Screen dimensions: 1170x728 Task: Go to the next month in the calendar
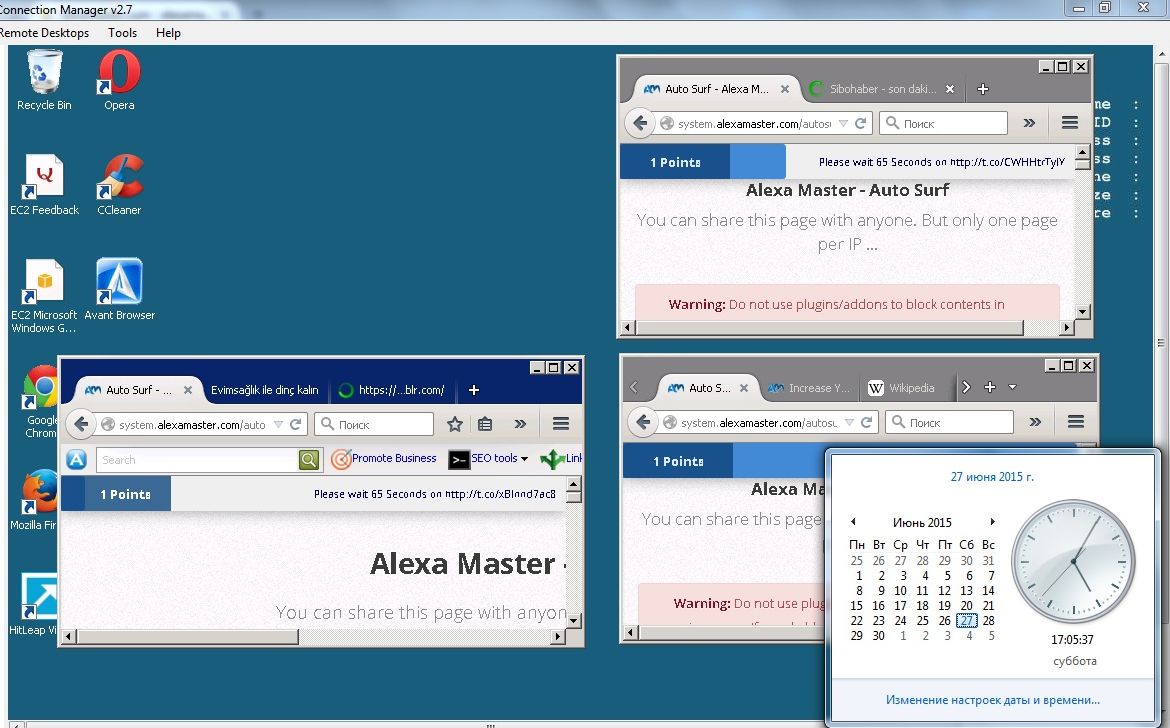point(992,522)
